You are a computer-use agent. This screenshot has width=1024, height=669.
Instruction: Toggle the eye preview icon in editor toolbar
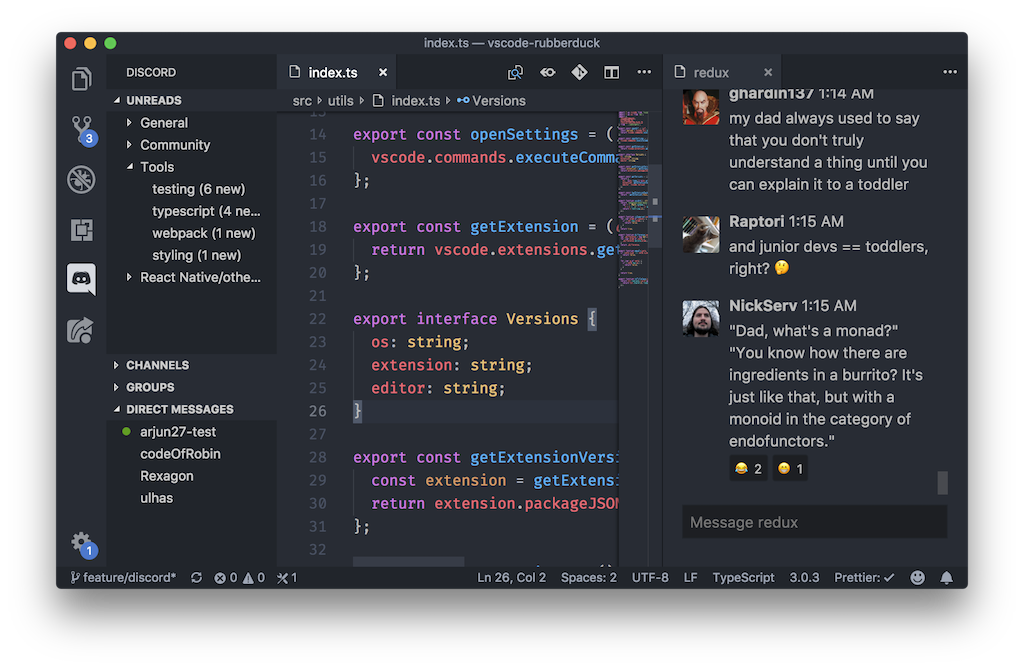(547, 73)
